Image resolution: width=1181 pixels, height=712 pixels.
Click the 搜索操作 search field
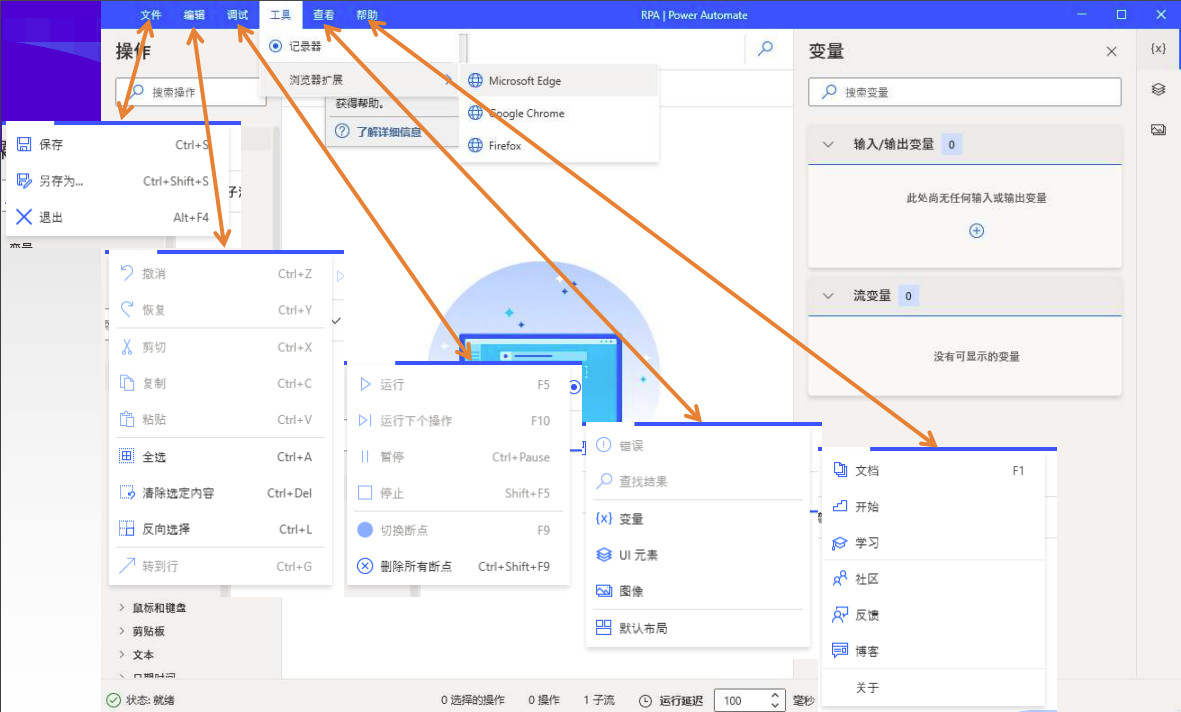point(191,92)
